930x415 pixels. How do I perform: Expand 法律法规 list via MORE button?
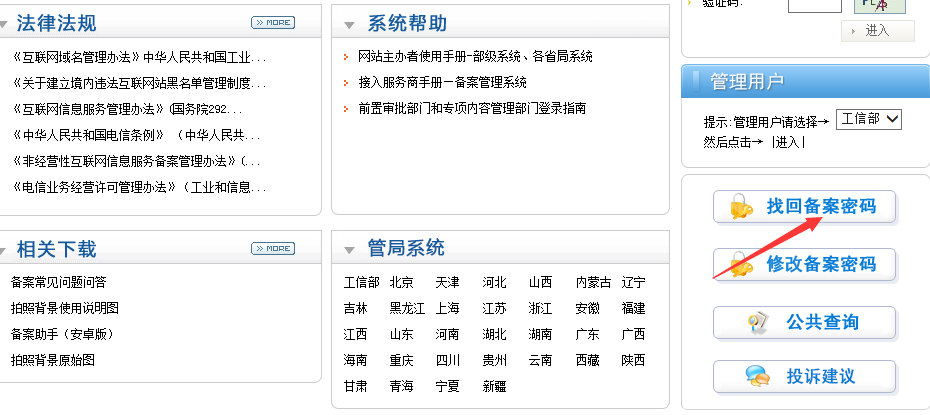coord(273,22)
